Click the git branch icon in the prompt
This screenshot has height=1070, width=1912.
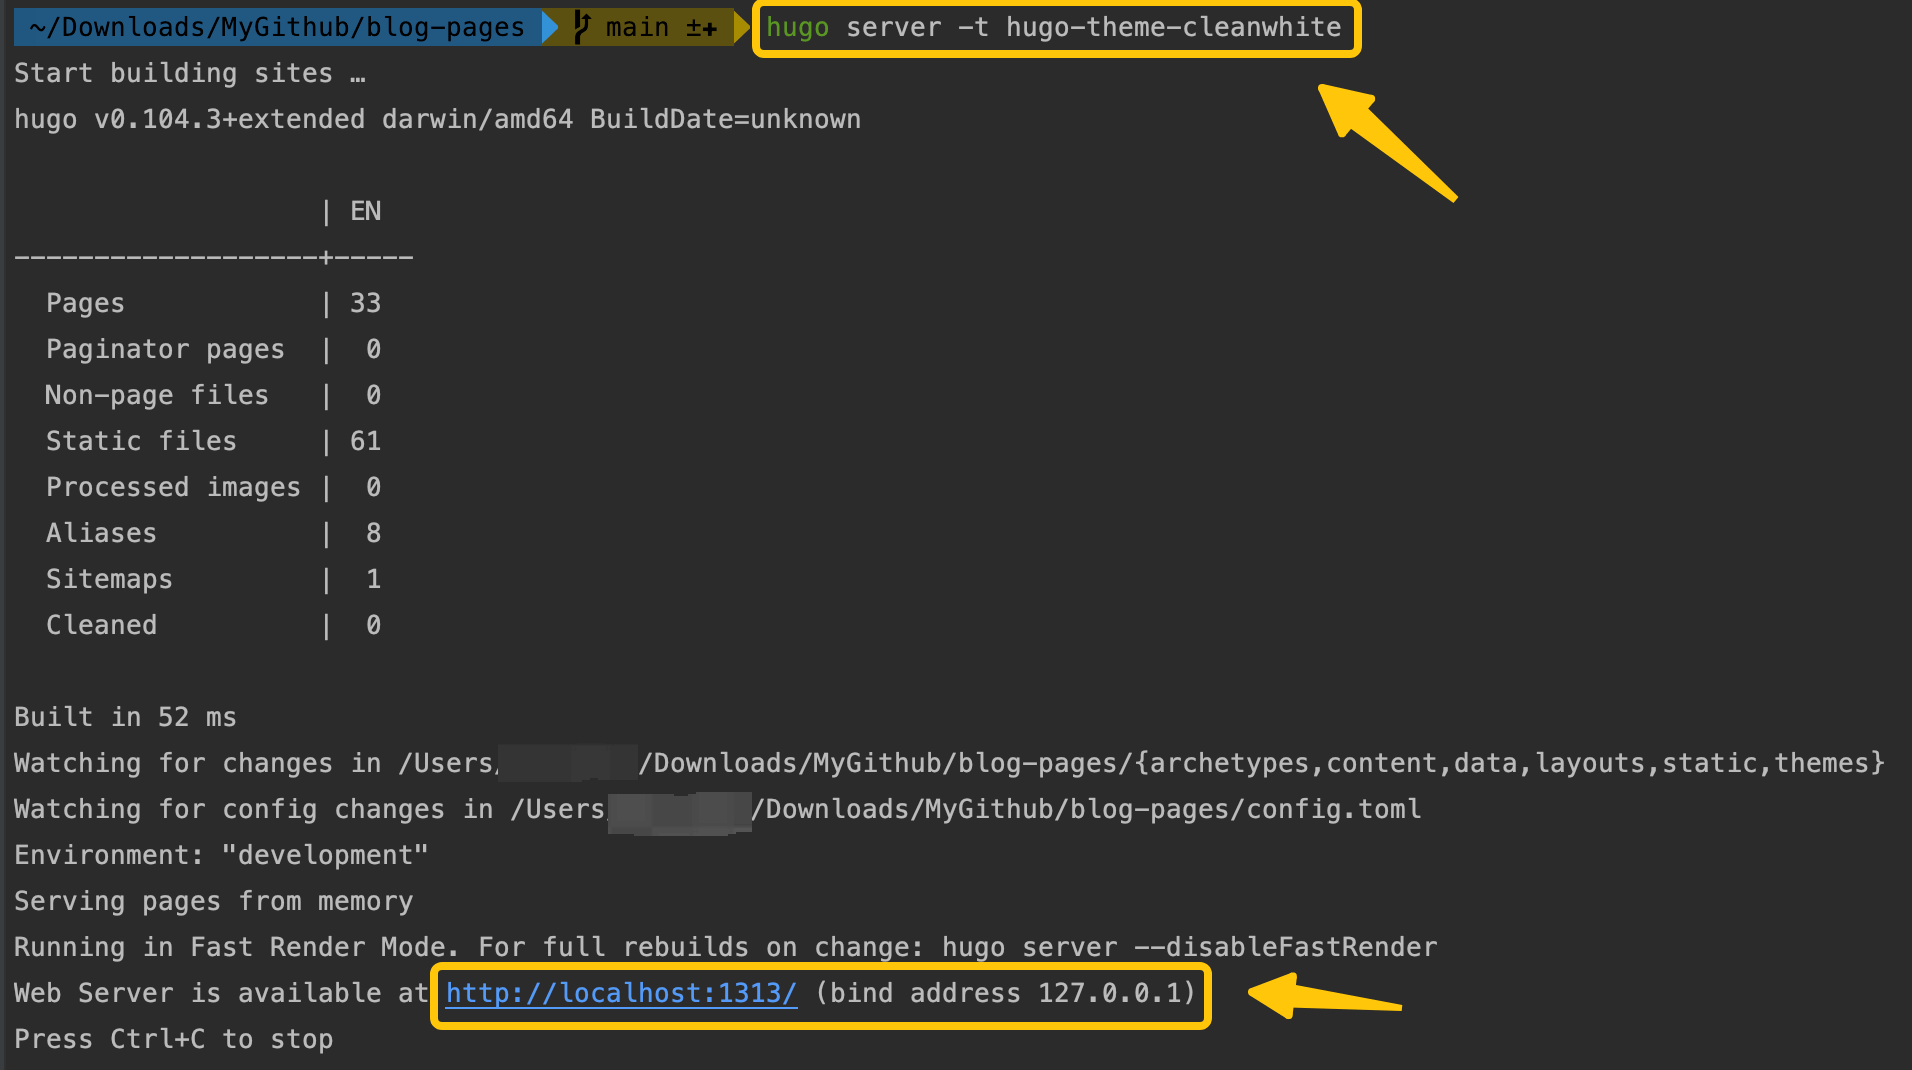click(581, 27)
